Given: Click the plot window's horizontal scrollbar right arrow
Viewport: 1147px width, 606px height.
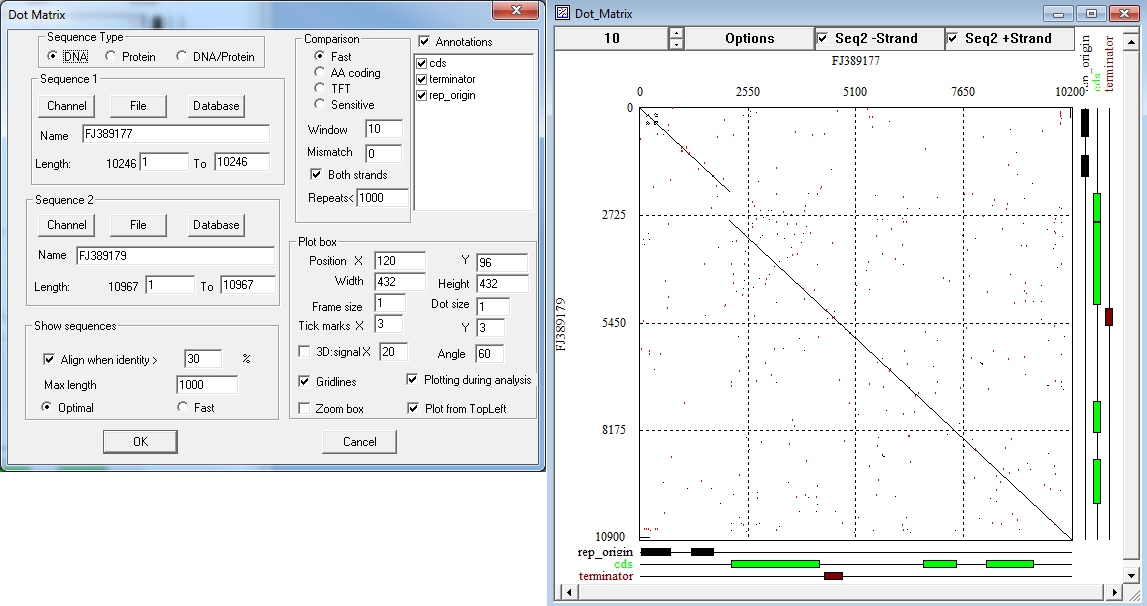Looking at the screenshot, I should (1114, 591).
